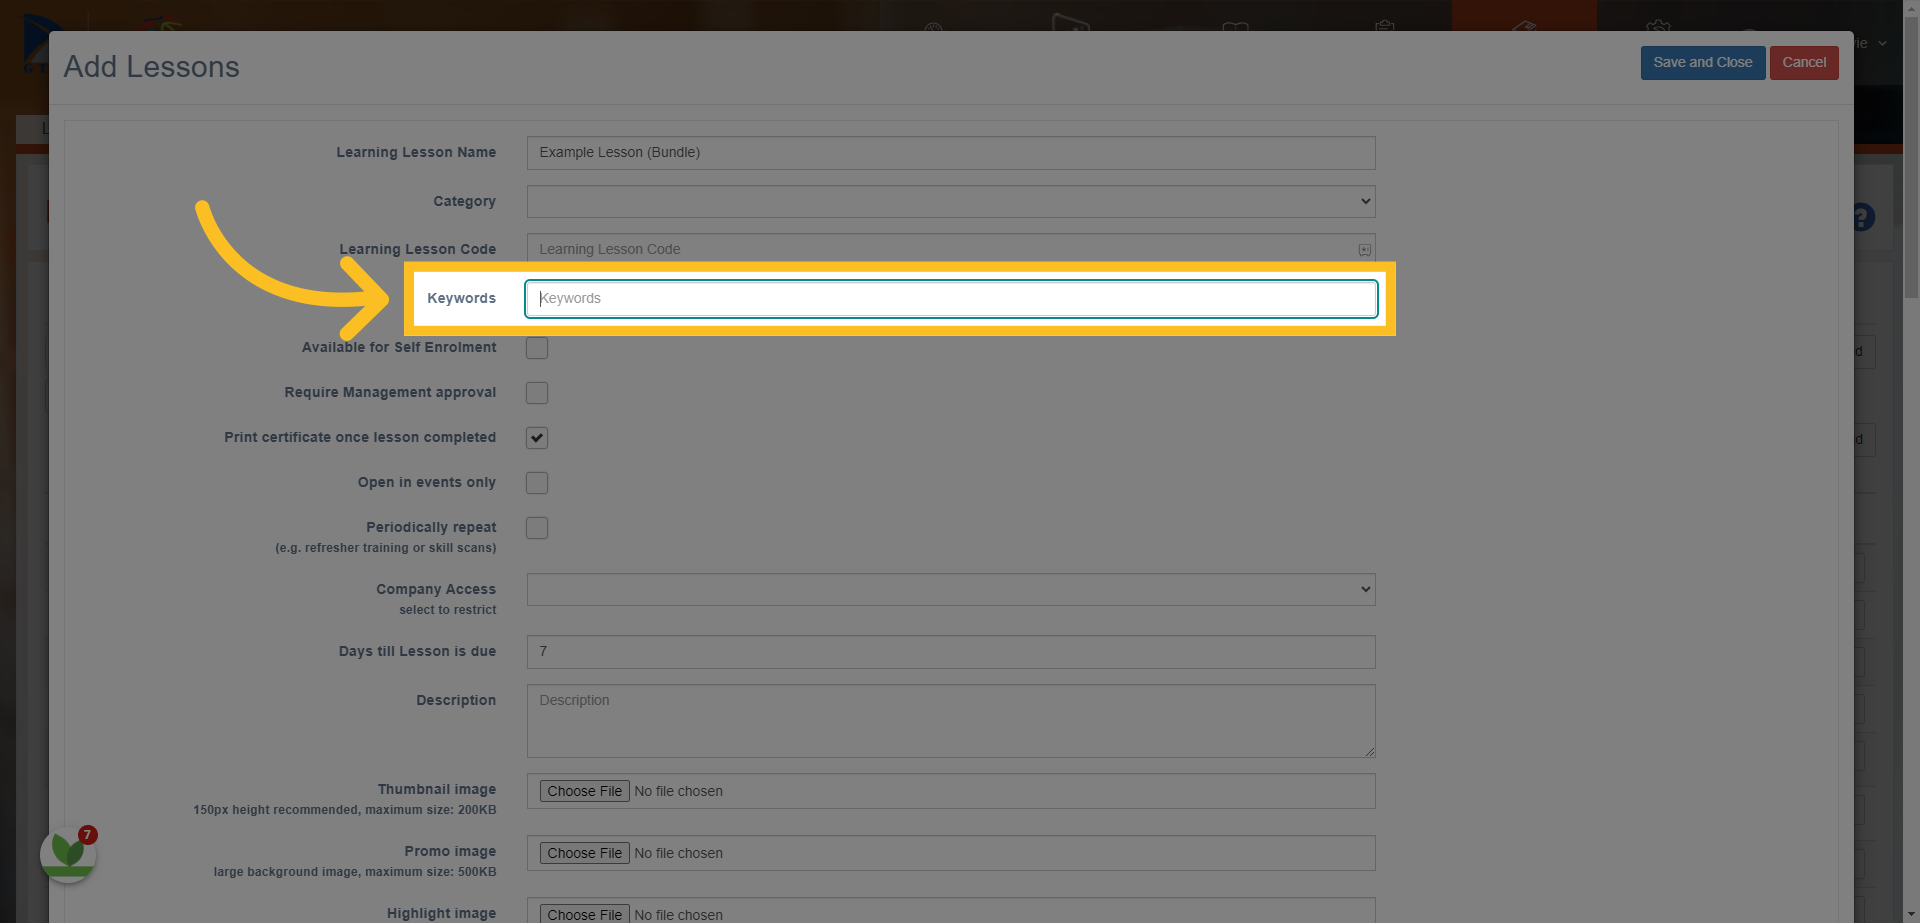
Task: Toggle Open in events only checkbox
Action: pos(537,483)
